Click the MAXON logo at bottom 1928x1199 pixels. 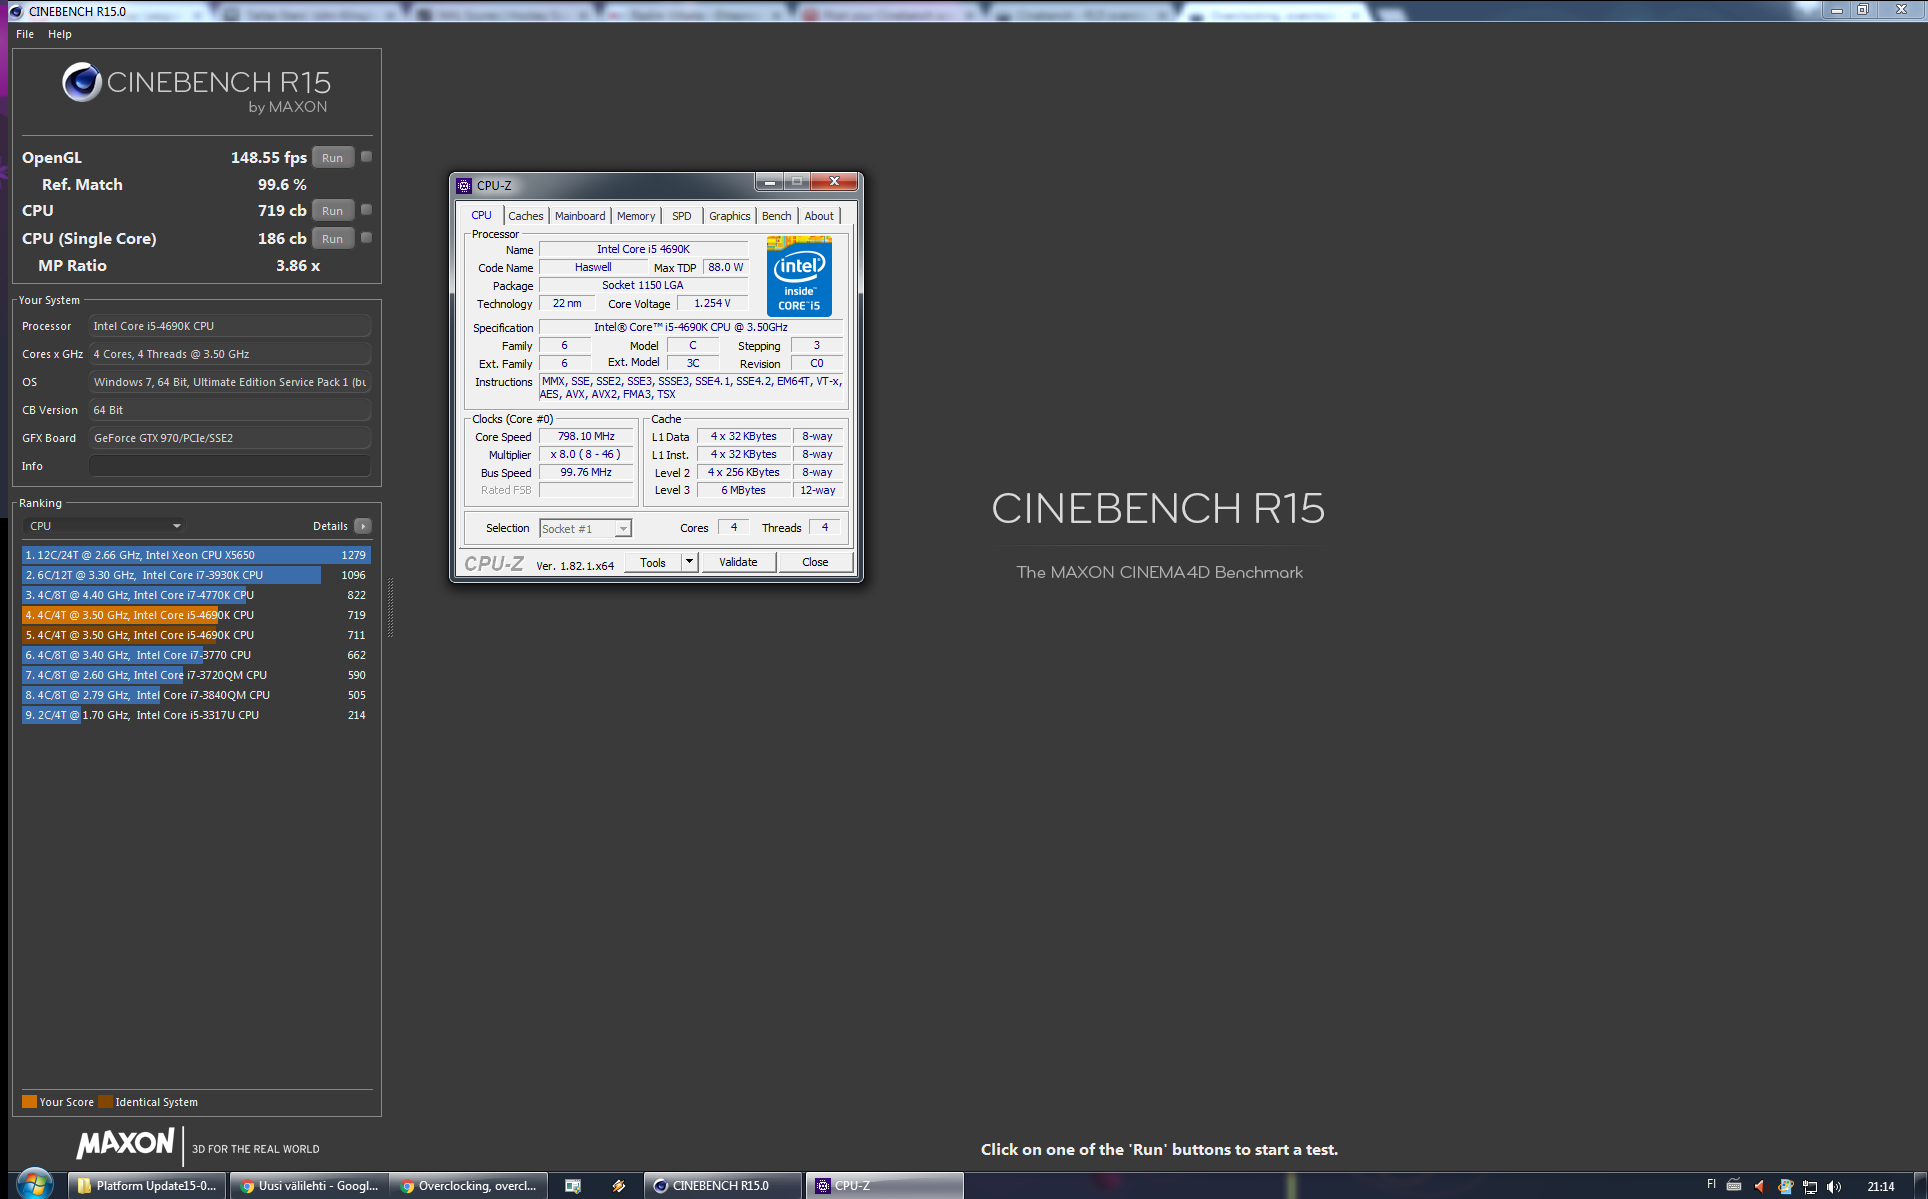click(125, 1143)
